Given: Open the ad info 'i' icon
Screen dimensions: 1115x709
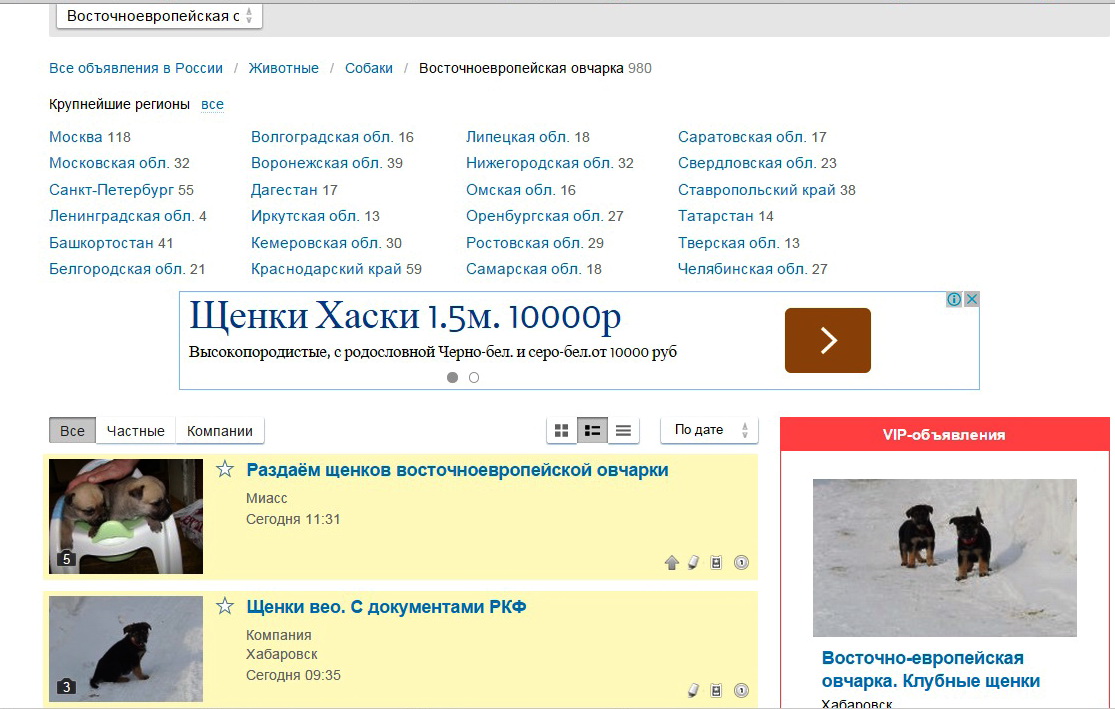Looking at the screenshot, I should [954, 299].
